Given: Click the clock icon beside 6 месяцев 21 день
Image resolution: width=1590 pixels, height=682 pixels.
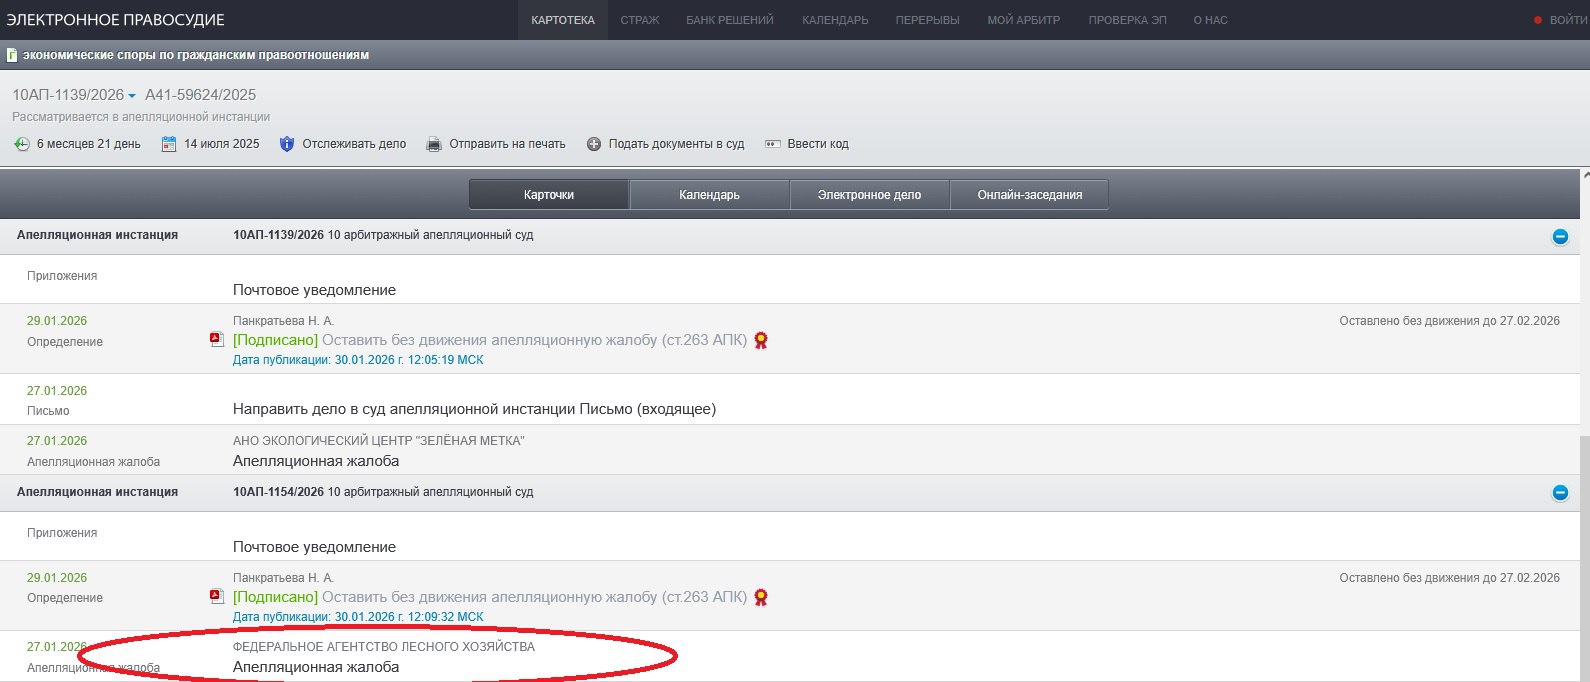Looking at the screenshot, I should pos(21,144).
